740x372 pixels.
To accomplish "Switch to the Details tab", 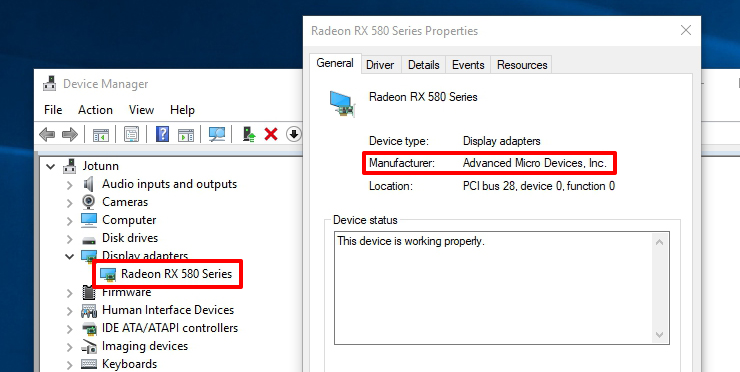I will point(423,65).
